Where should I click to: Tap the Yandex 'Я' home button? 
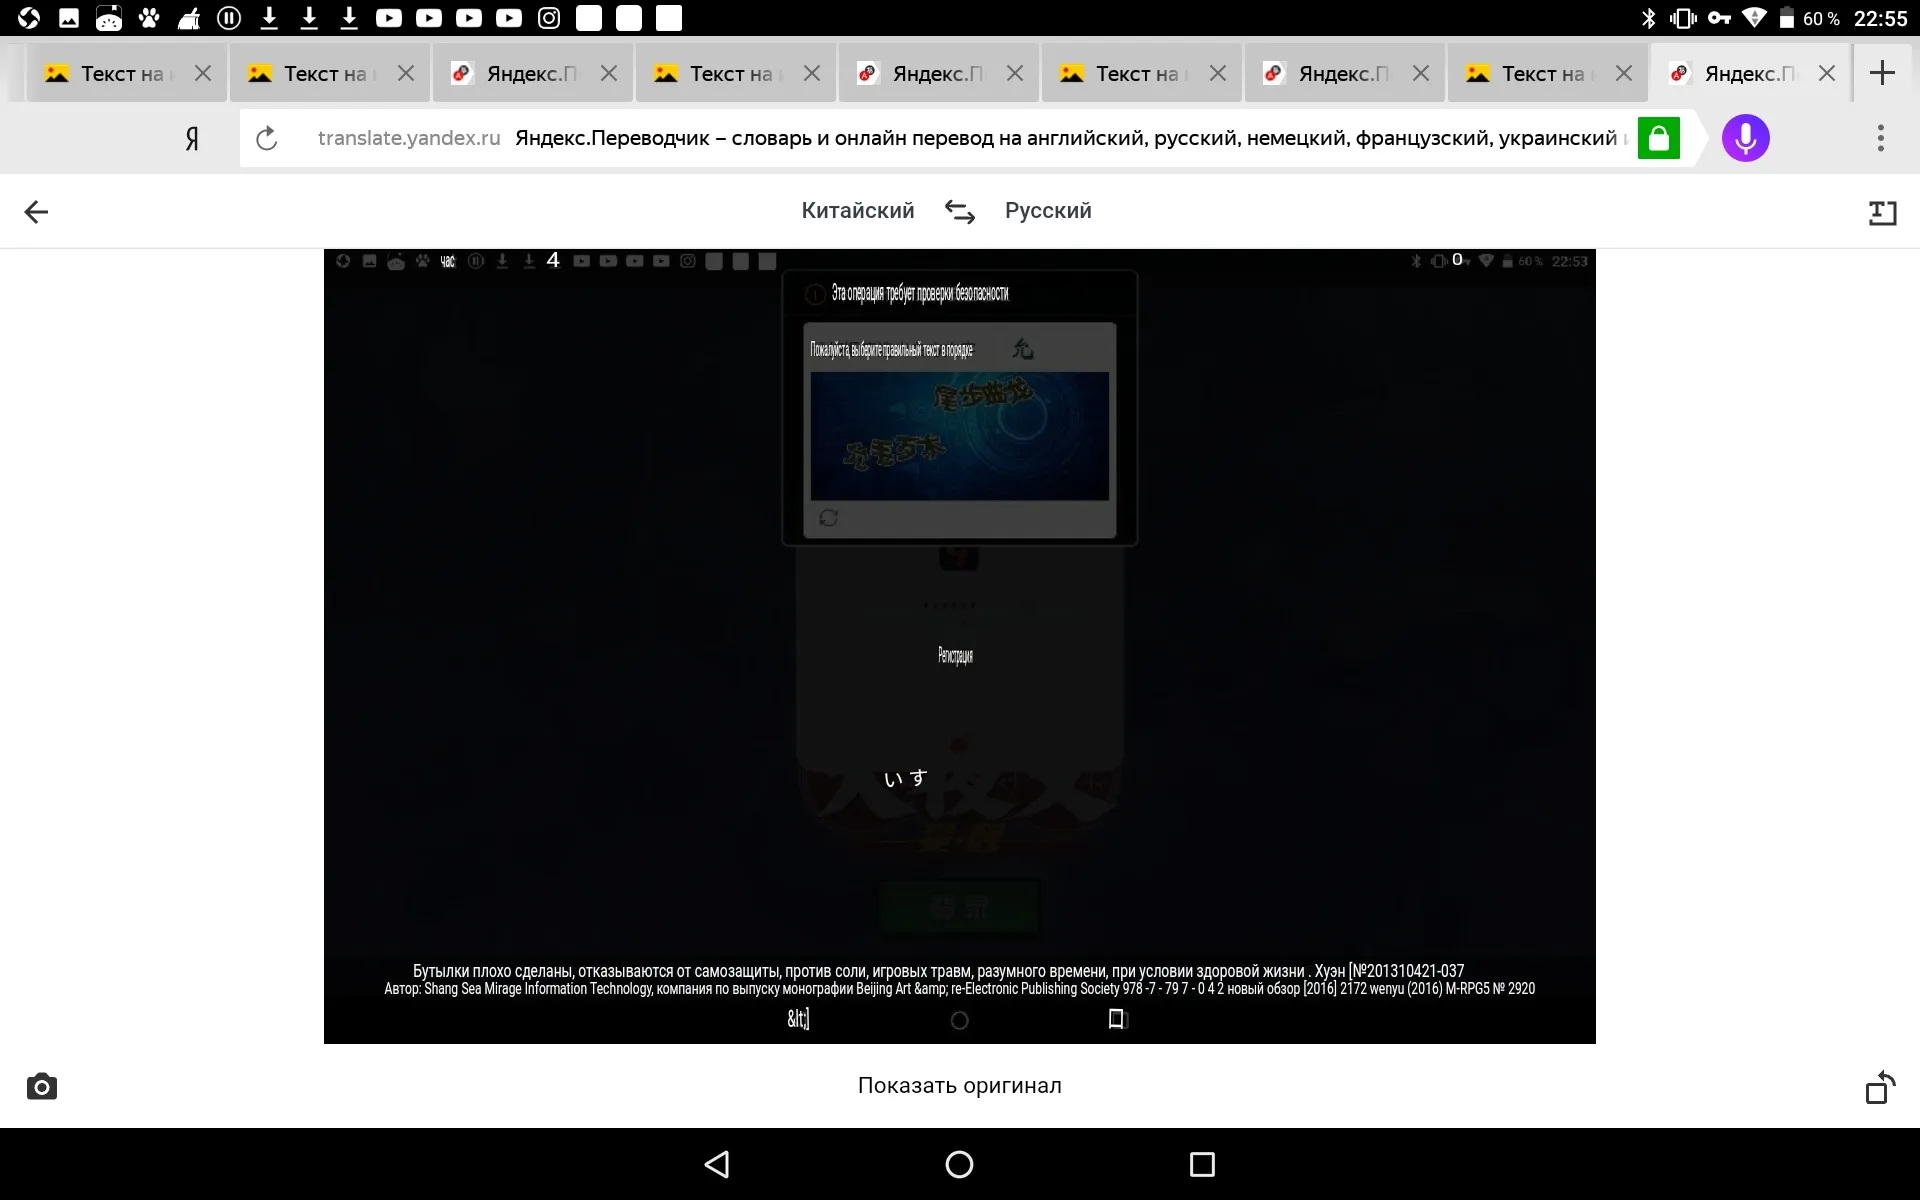pyautogui.click(x=192, y=139)
